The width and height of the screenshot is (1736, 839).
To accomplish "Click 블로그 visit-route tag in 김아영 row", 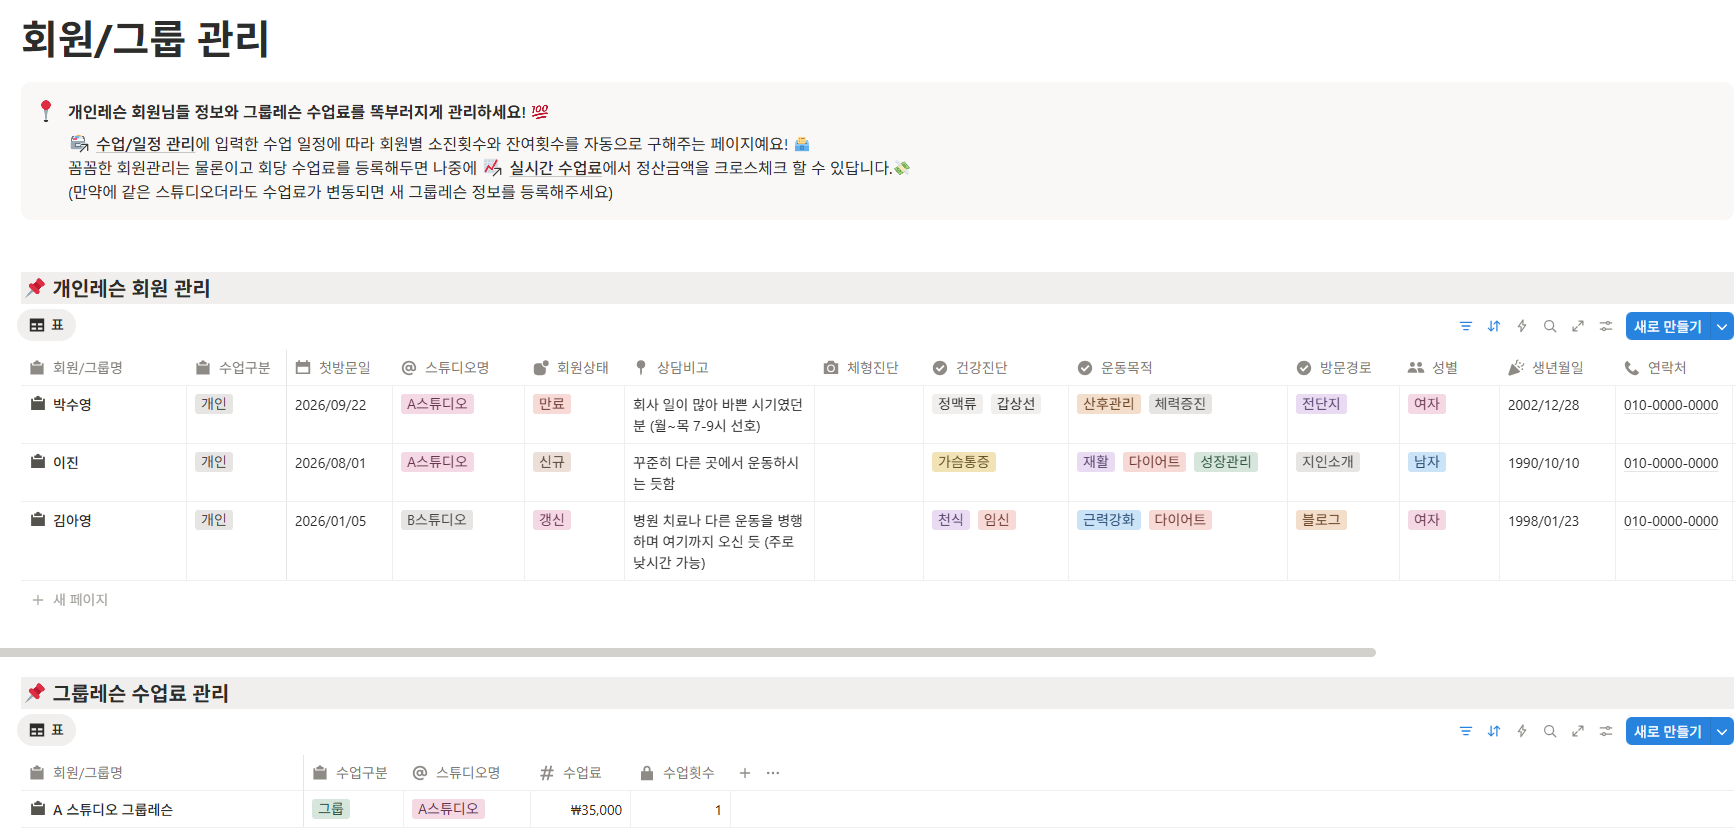I will pos(1321,520).
